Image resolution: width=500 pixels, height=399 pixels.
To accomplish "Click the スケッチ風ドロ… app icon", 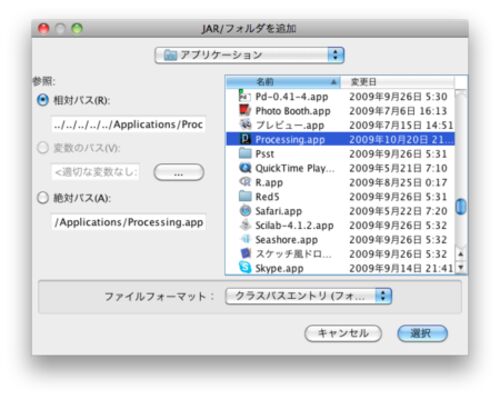I will pos(245,254).
